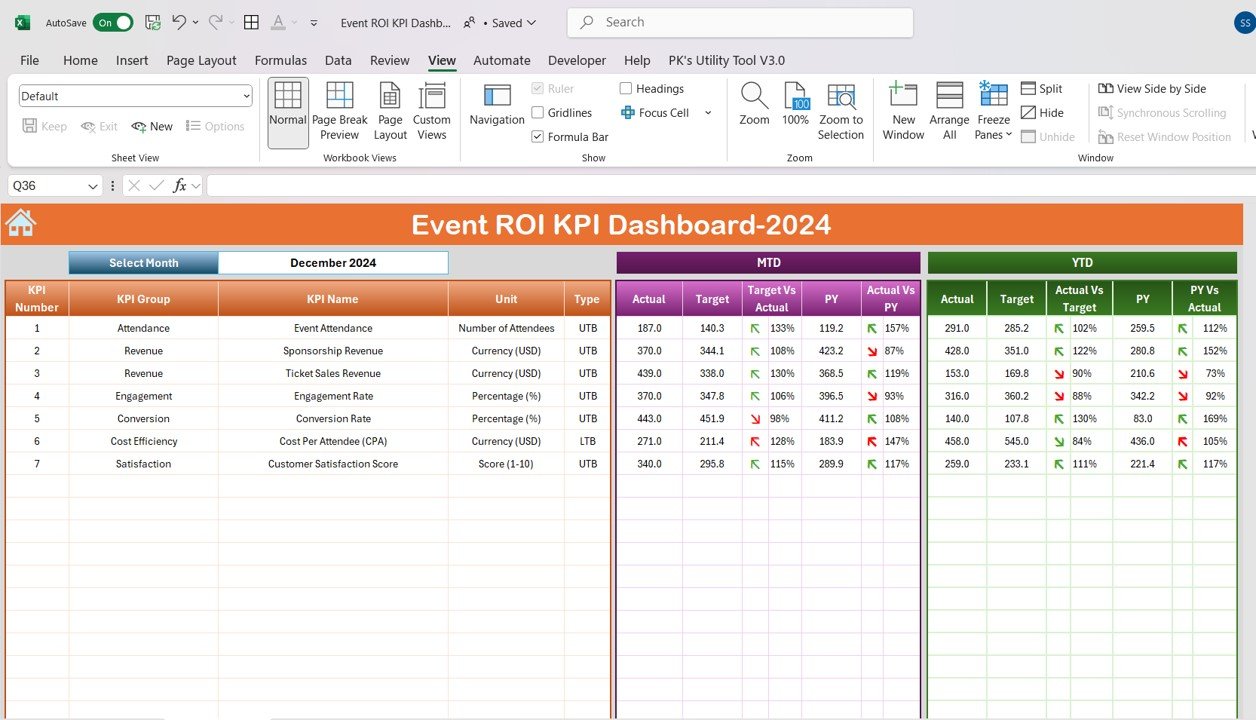This screenshot has width=1256, height=720.
Task: Click View Side by Side
Action: (1152, 89)
